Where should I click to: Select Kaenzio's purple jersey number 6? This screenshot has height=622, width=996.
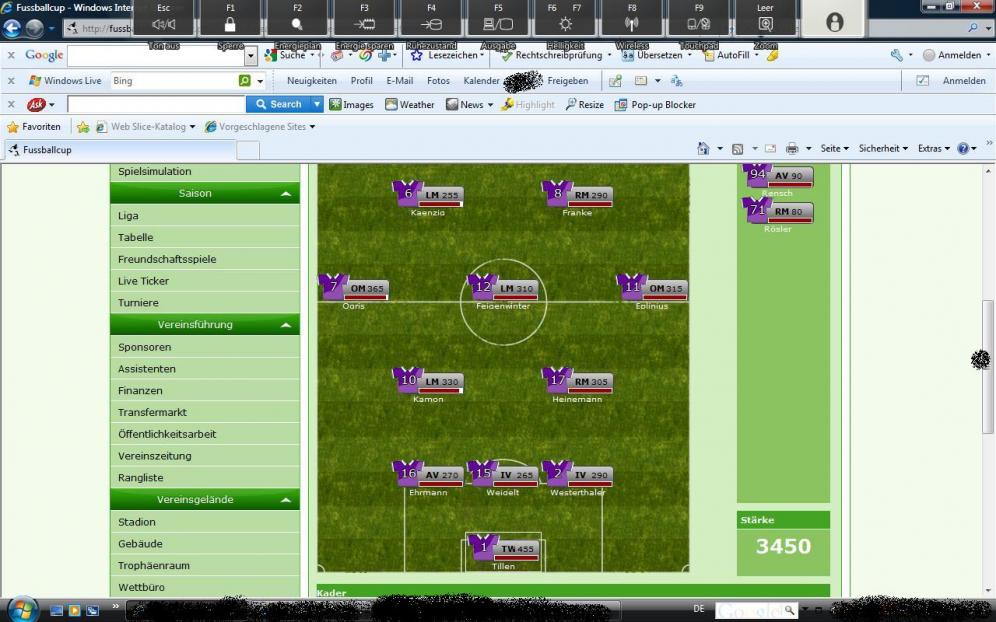pos(407,193)
